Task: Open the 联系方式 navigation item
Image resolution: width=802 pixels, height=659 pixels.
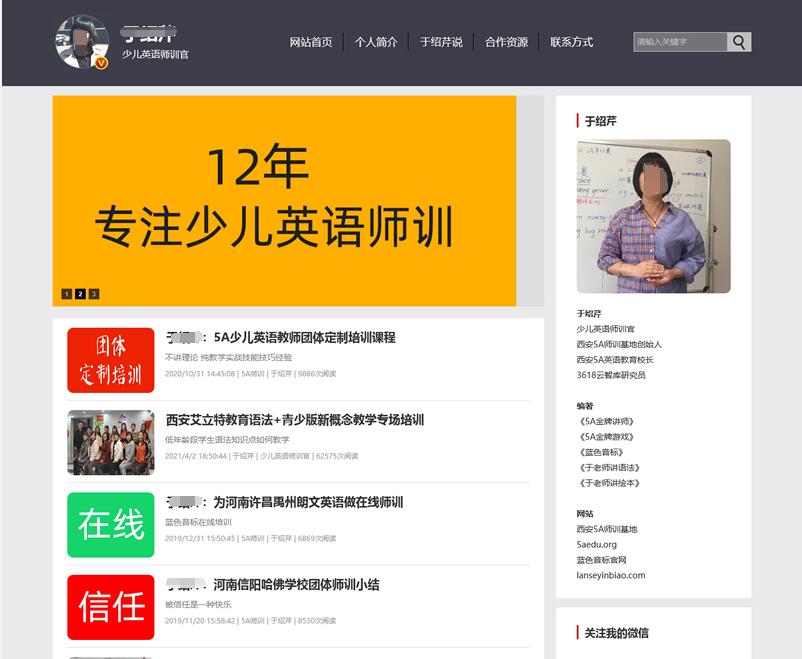Action: [x=571, y=42]
